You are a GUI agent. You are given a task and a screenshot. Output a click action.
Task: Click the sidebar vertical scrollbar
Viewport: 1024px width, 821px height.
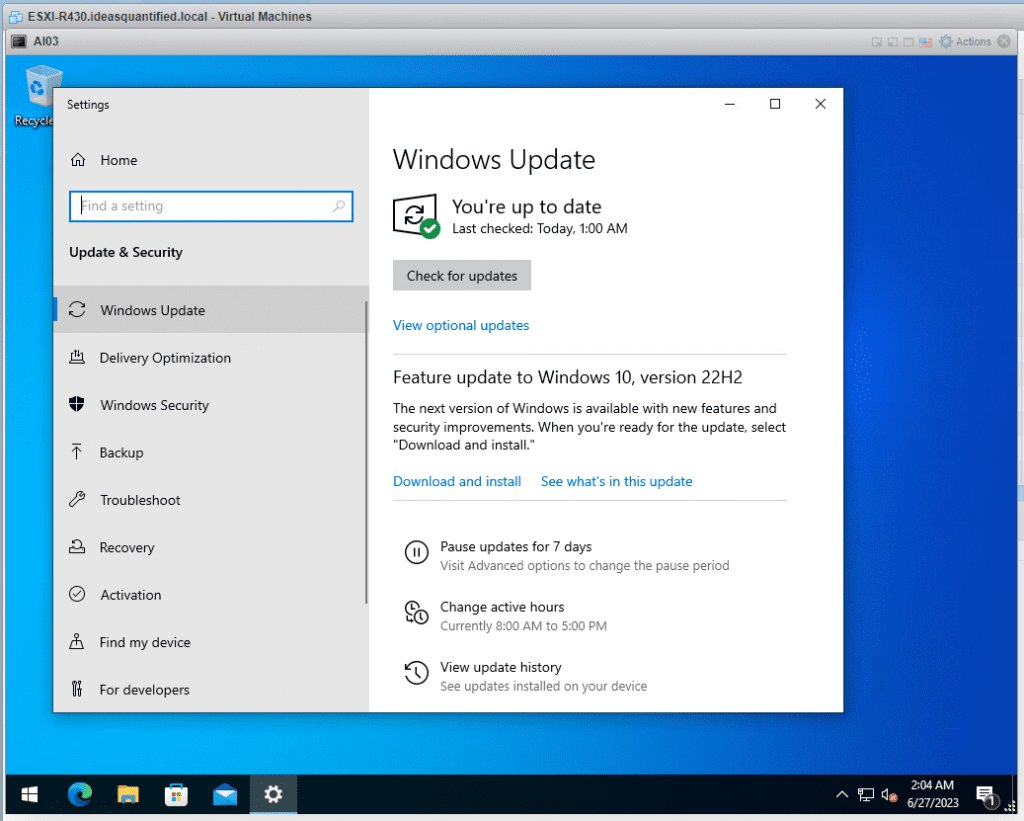click(x=366, y=453)
